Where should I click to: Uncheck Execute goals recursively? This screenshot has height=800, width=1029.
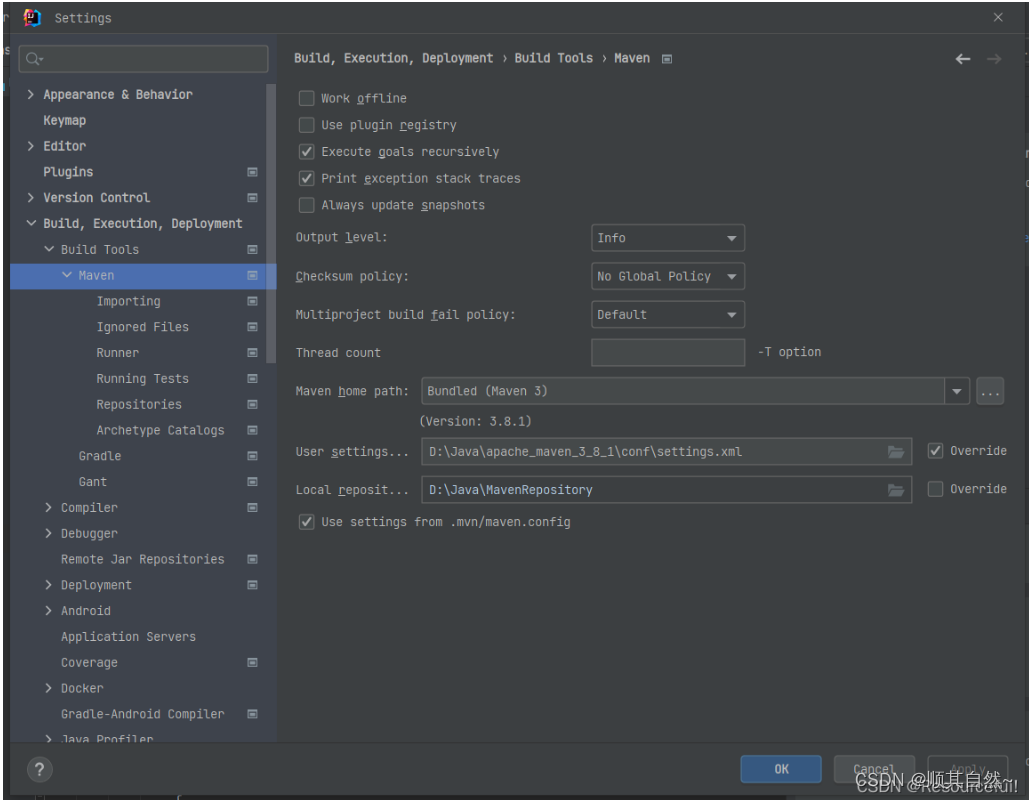point(306,152)
